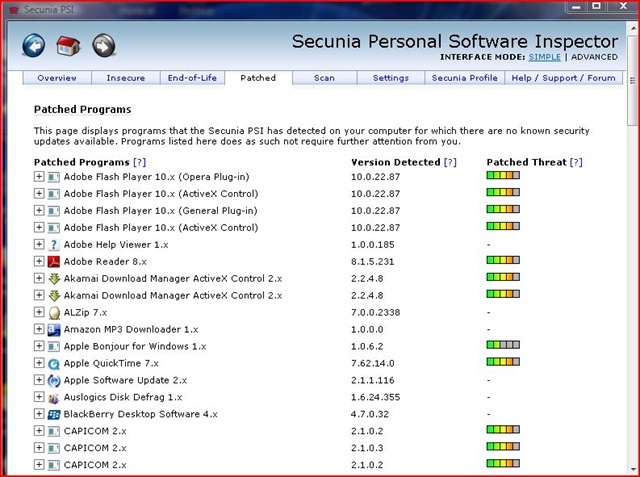
Task: Expand BlackBerry Desktop Software 4.x entry
Action: tap(39, 413)
